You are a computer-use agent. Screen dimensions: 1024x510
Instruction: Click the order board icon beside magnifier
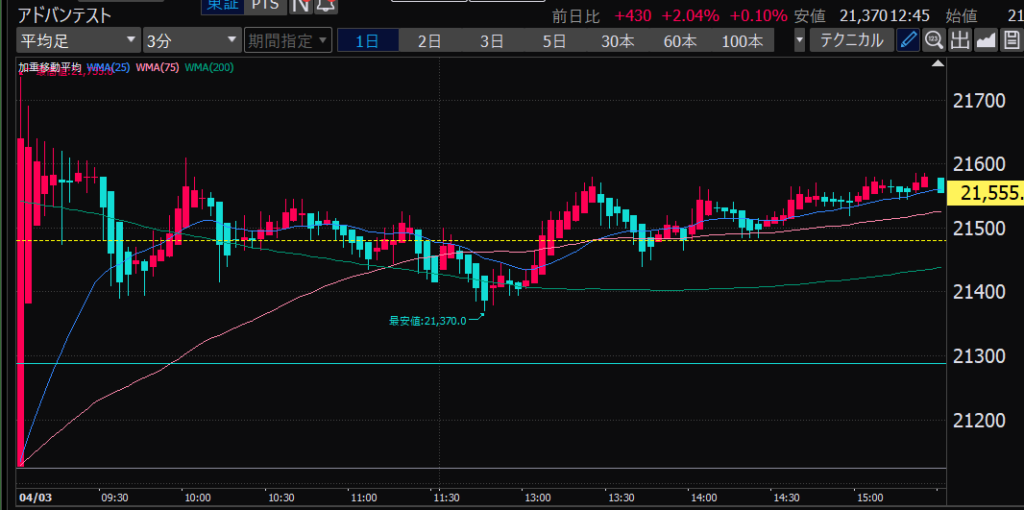pos(960,41)
